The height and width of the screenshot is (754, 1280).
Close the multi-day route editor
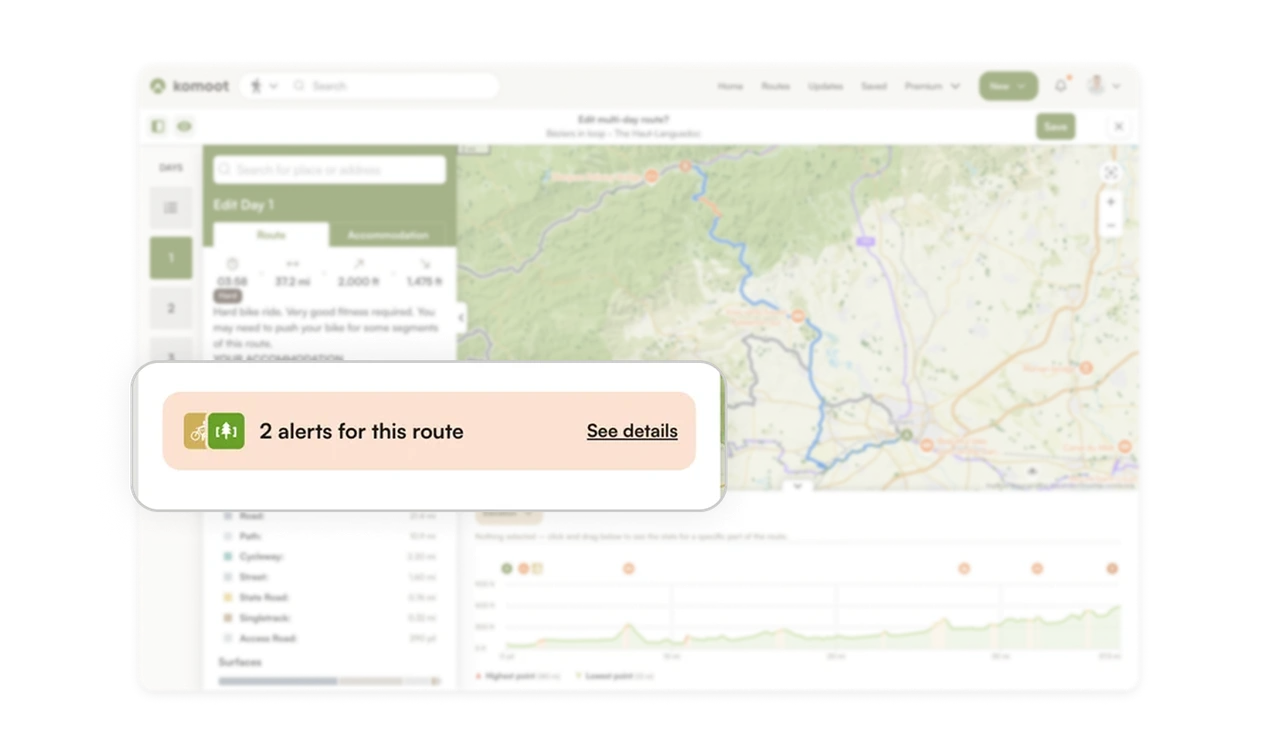point(1118,126)
